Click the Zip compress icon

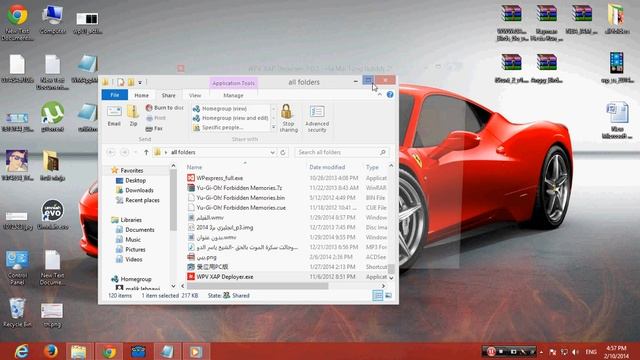[133, 116]
